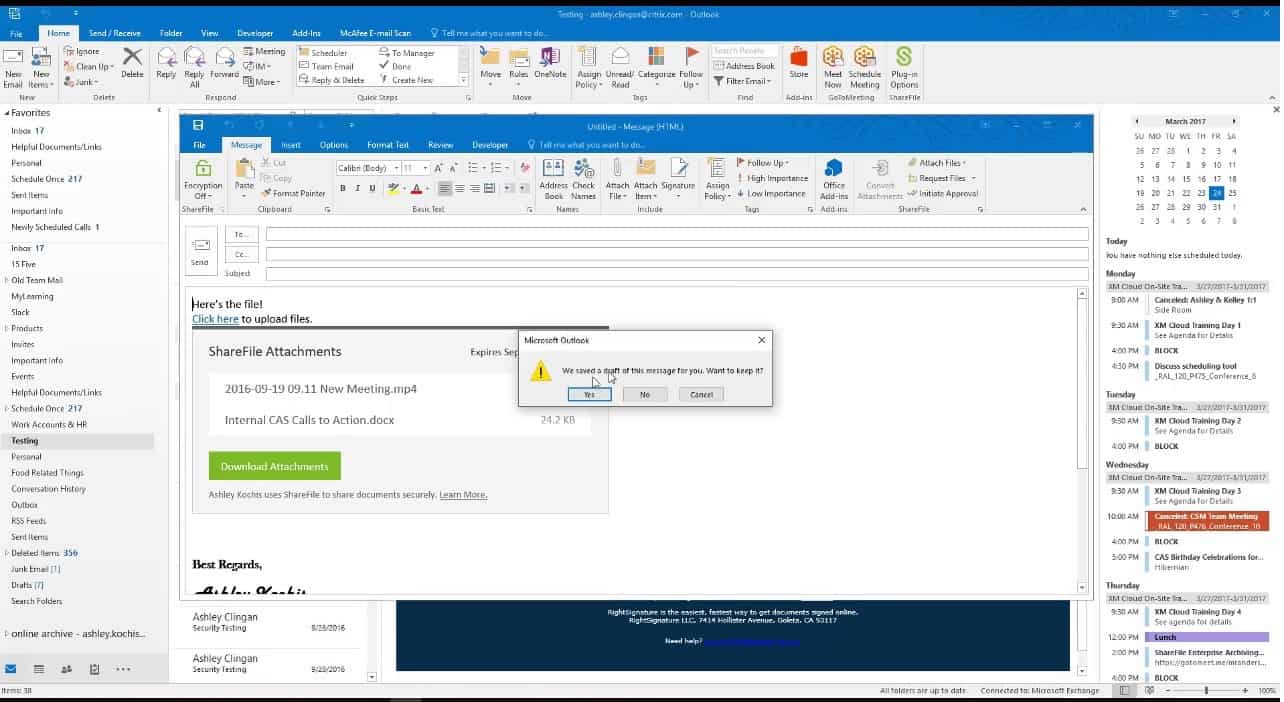Open the Clean Up dropdown
Screen dimensions: 1284x702
click(x=91, y=67)
